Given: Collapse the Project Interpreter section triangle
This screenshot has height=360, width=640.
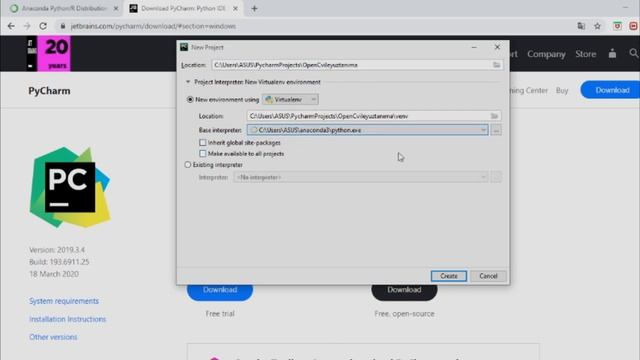Looking at the screenshot, I should (x=188, y=82).
